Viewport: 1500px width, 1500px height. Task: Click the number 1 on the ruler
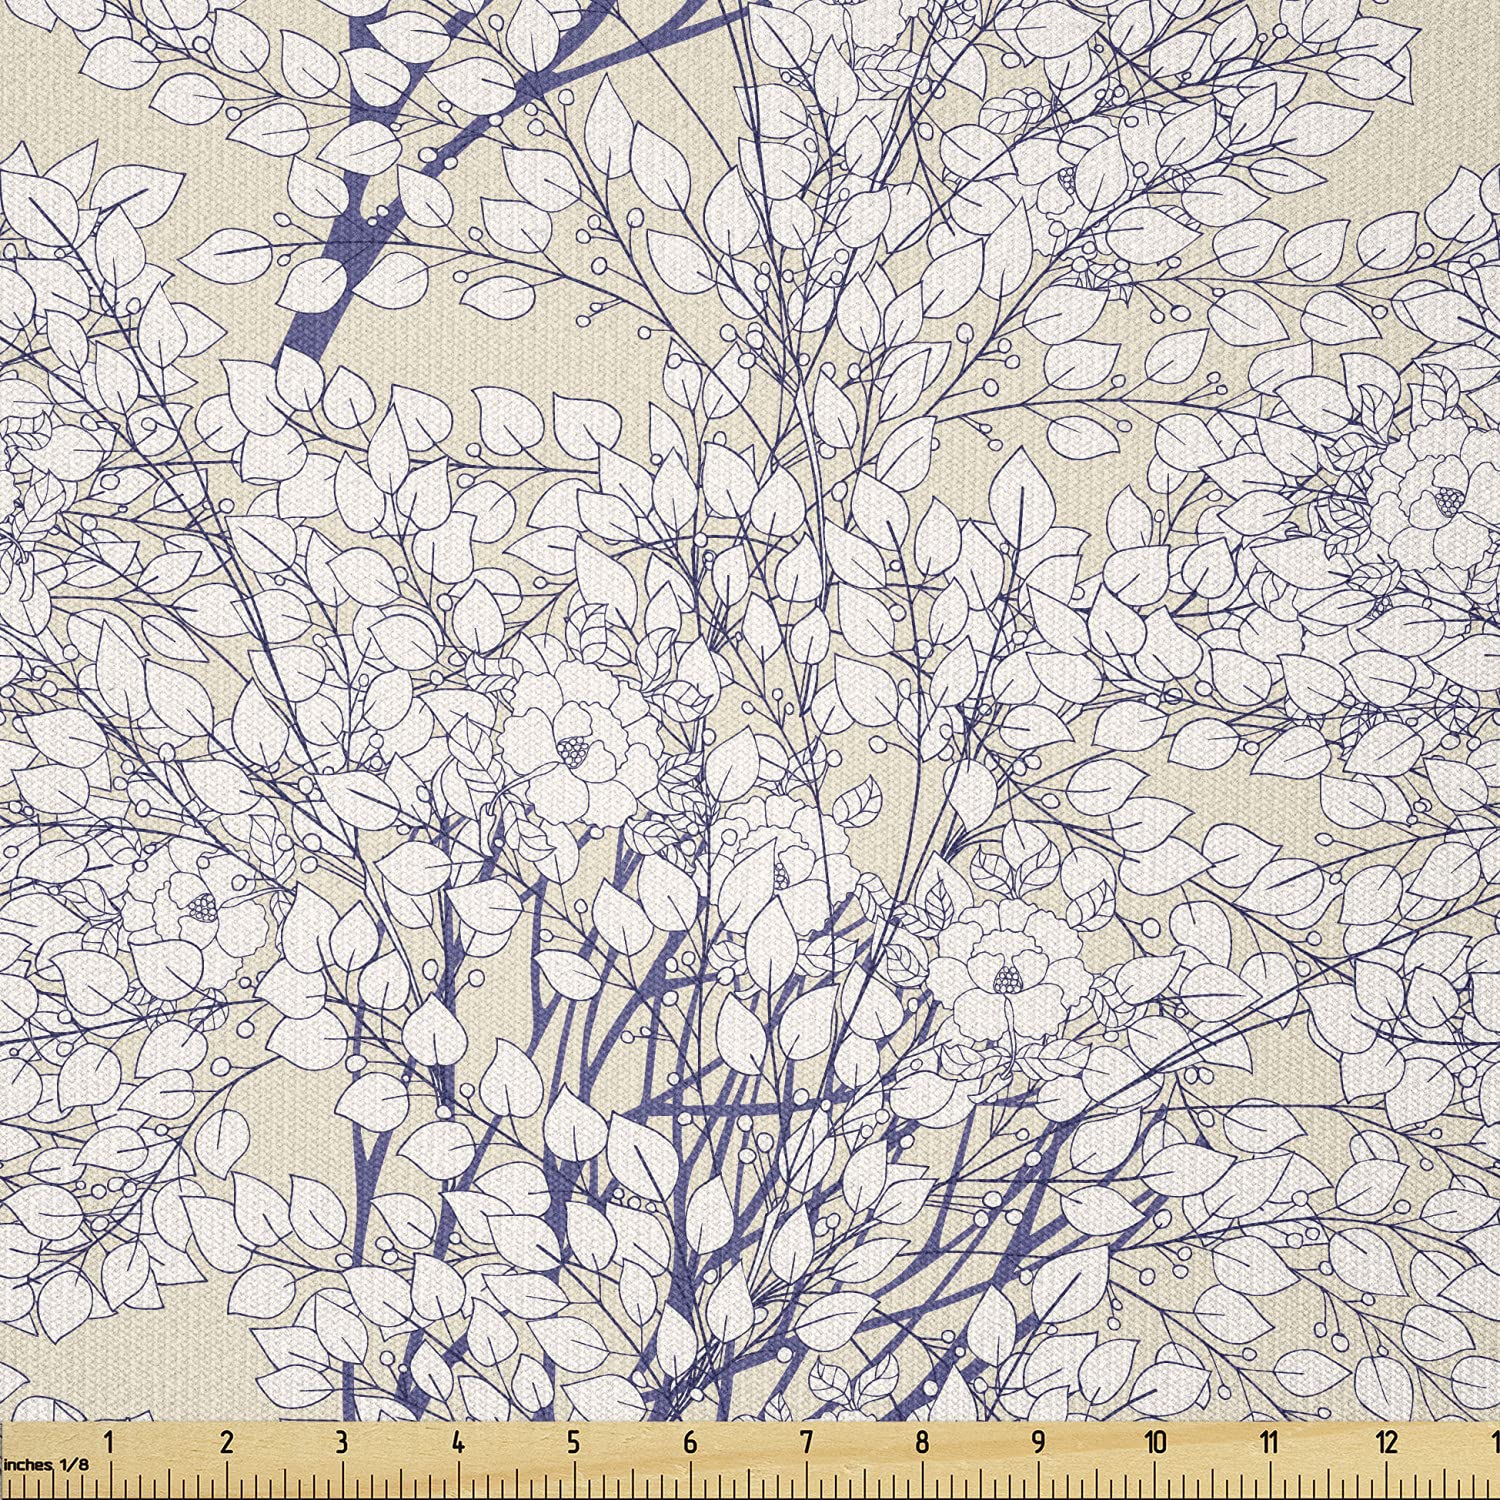109,1442
